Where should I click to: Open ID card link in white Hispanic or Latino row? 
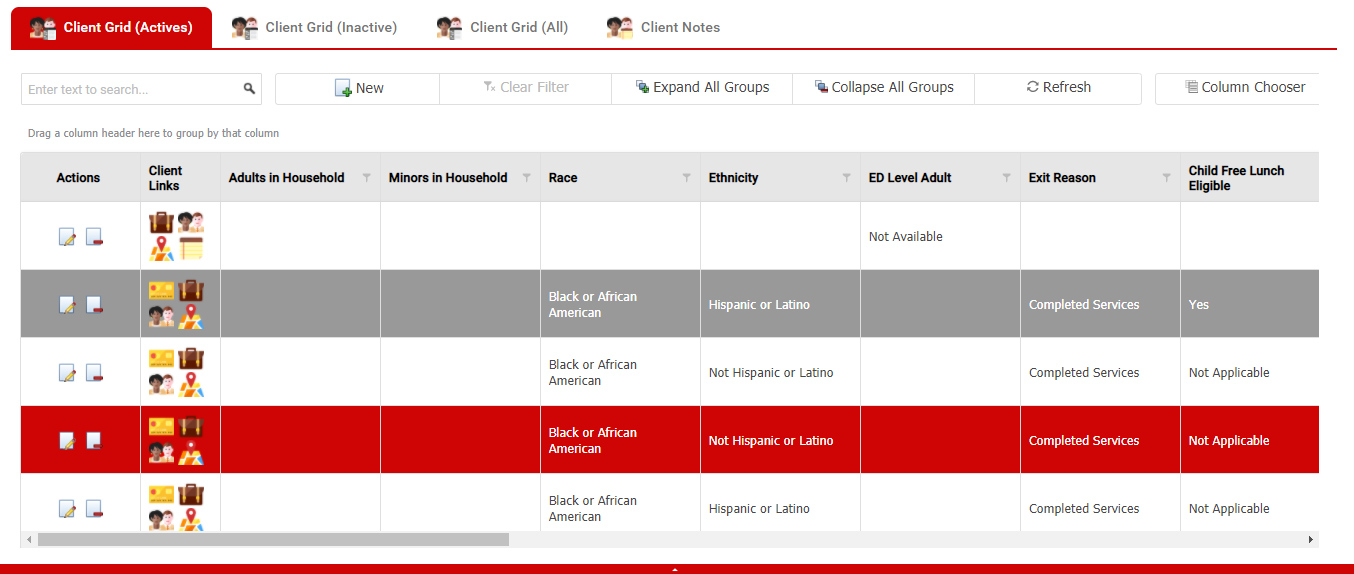pyautogui.click(x=162, y=495)
